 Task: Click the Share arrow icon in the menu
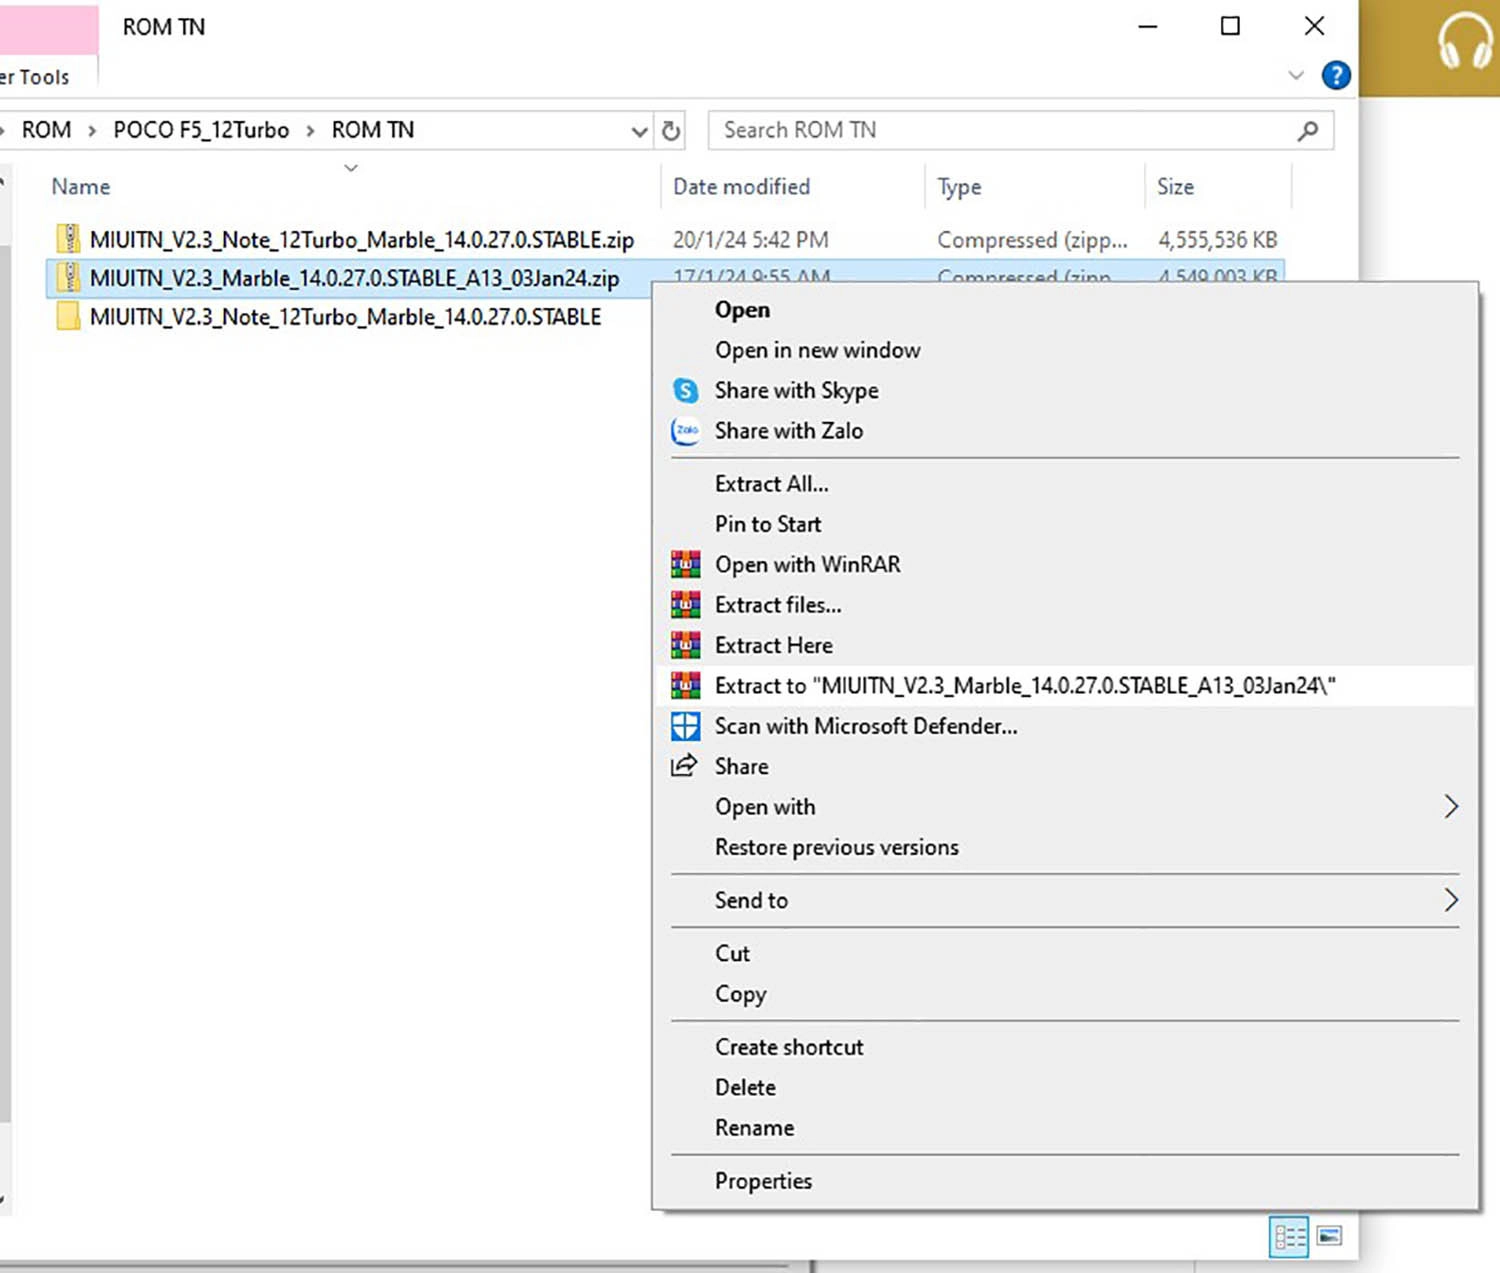pyautogui.click(x=684, y=766)
